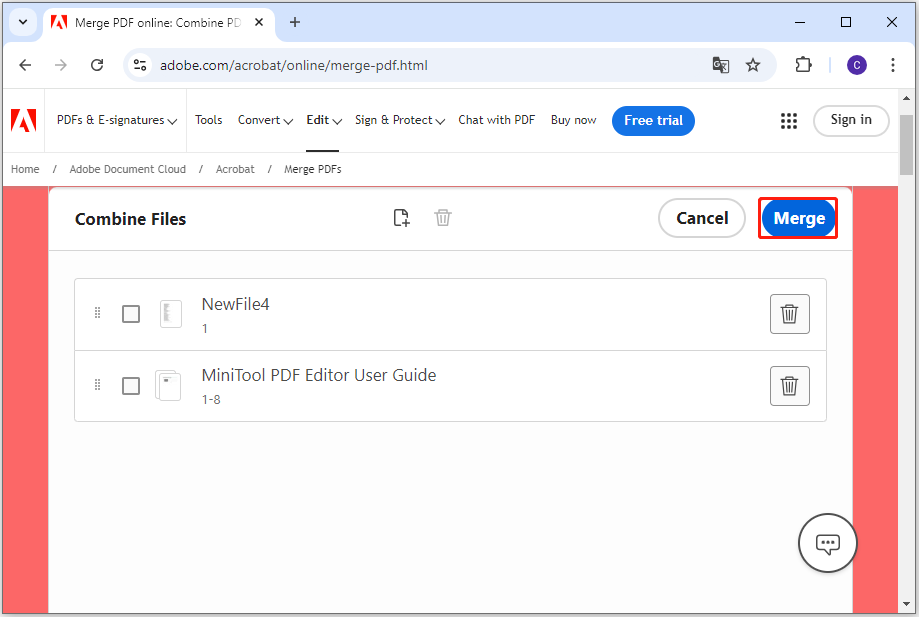Click the NewFile4 page thumbnail
This screenshot has height=617, width=919.
pyautogui.click(x=171, y=314)
